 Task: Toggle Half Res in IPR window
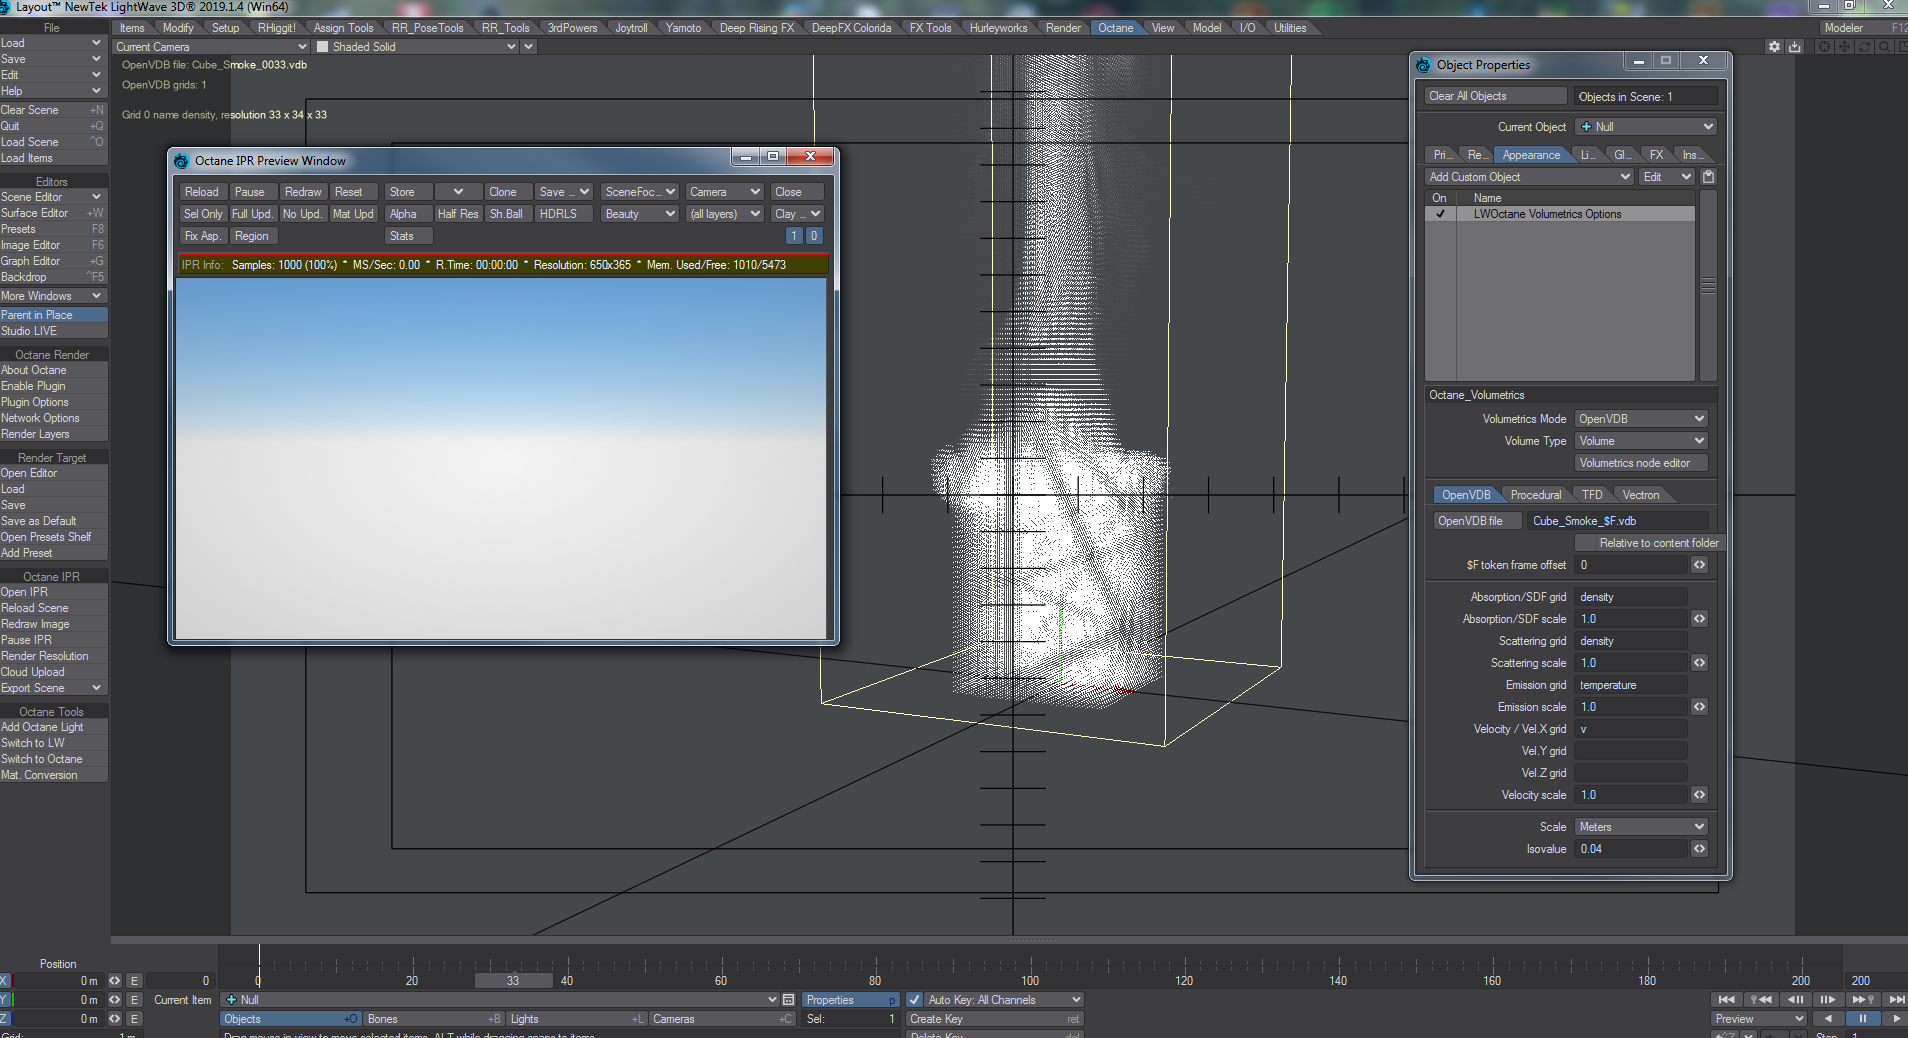[x=458, y=214]
